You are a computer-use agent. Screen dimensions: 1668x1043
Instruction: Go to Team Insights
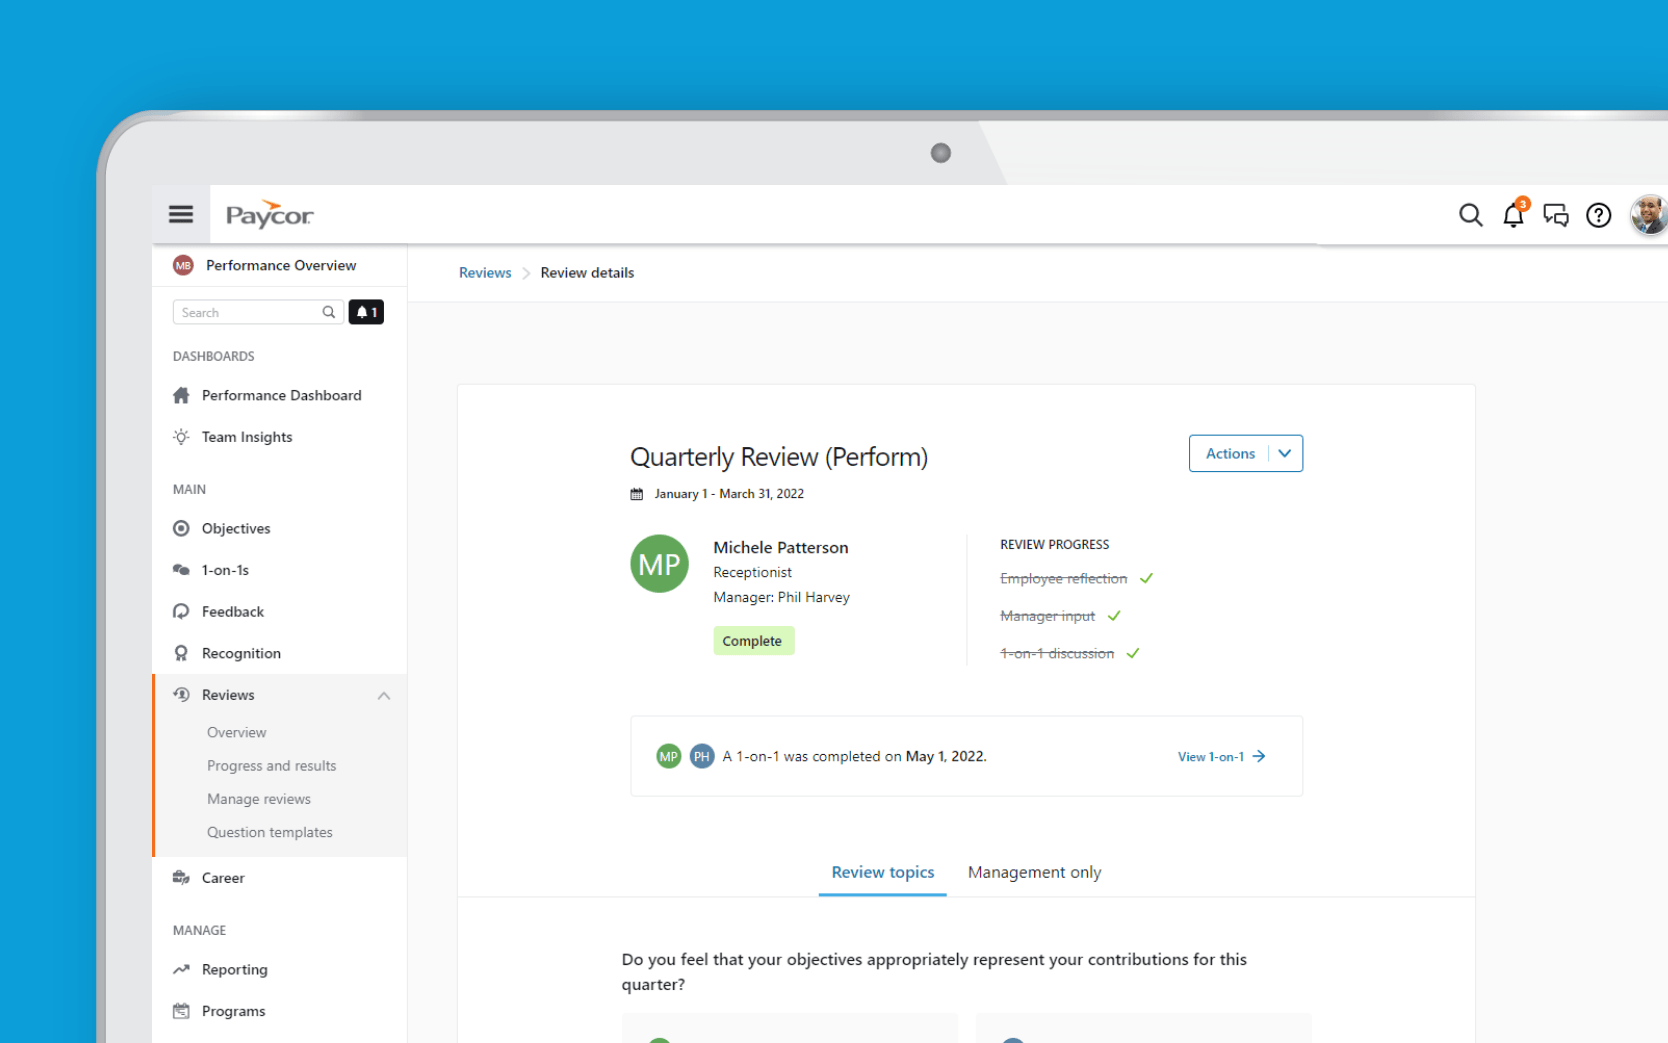pyautogui.click(x=246, y=437)
